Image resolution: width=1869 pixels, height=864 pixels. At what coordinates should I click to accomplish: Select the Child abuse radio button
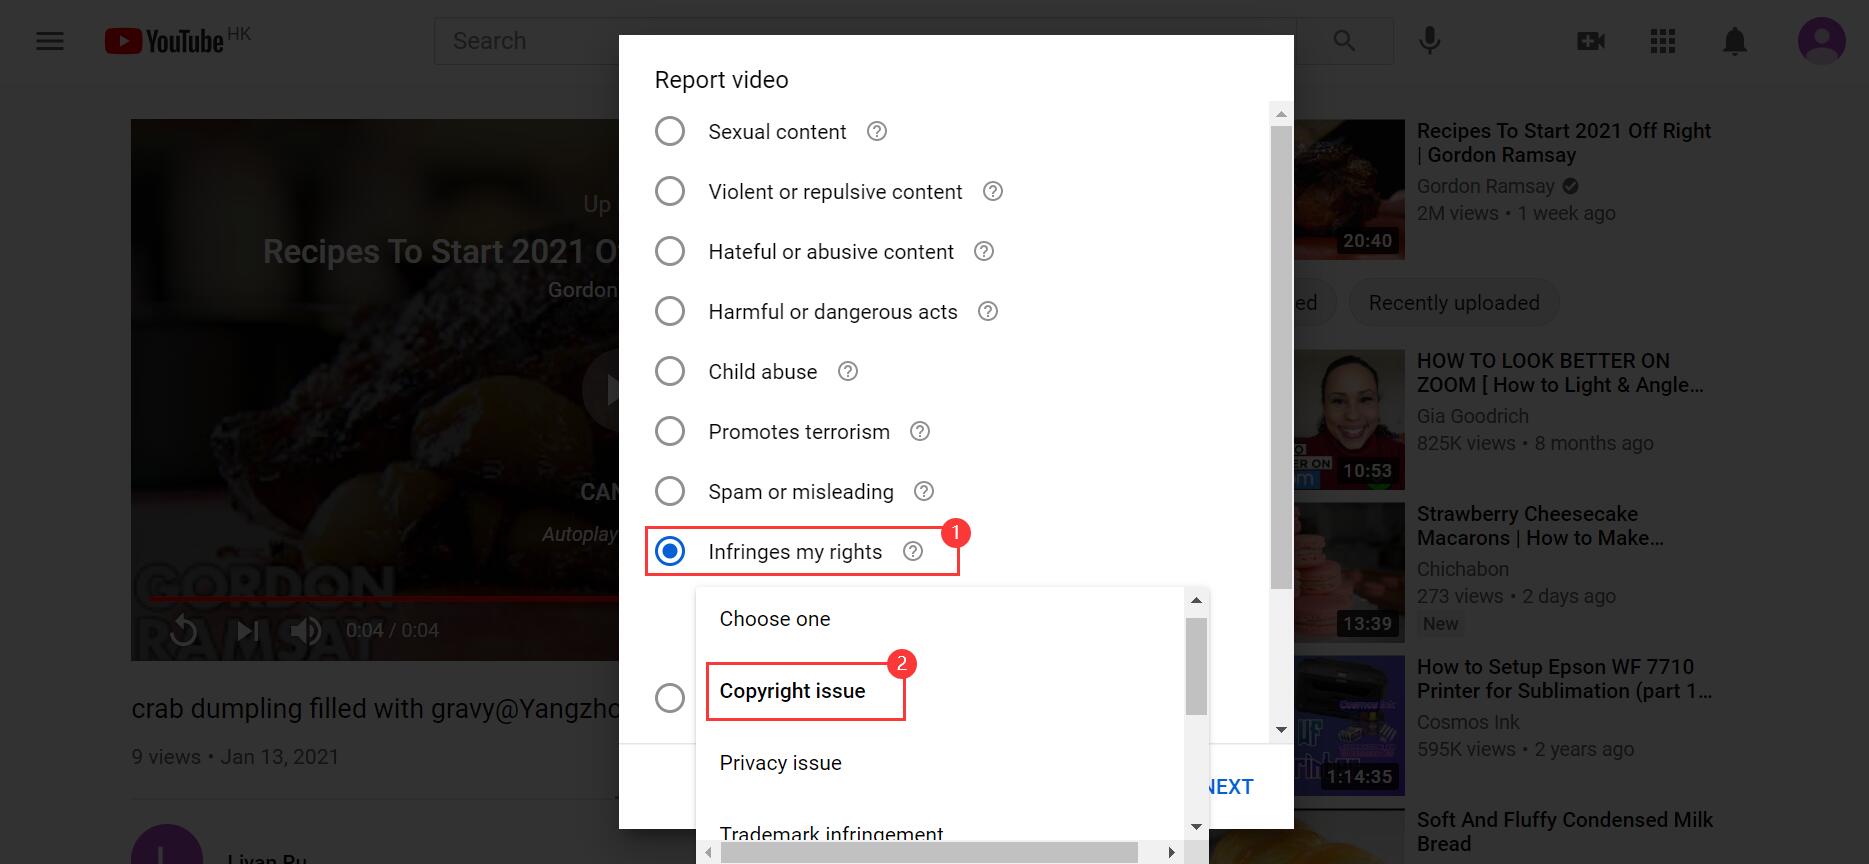click(x=670, y=371)
